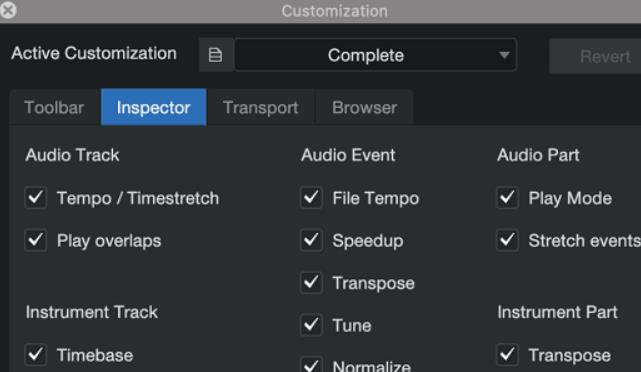Open the Transport tab
Screen dimensions: 641x372
click(x=261, y=108)
